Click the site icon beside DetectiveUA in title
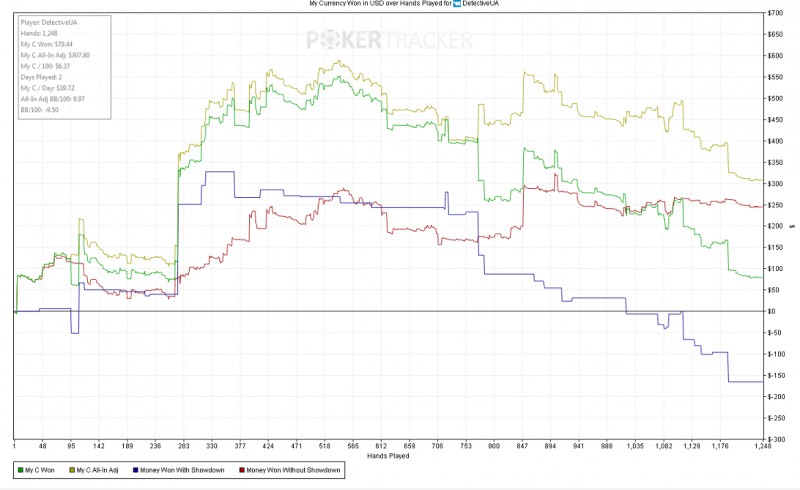This screenshot has height=490, width=800. pyautogui.click(x=457, y=4)
